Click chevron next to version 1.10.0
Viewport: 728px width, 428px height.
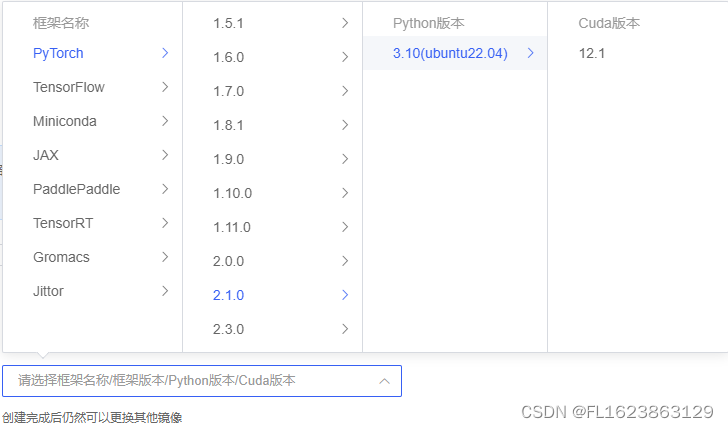coord(345,193)
